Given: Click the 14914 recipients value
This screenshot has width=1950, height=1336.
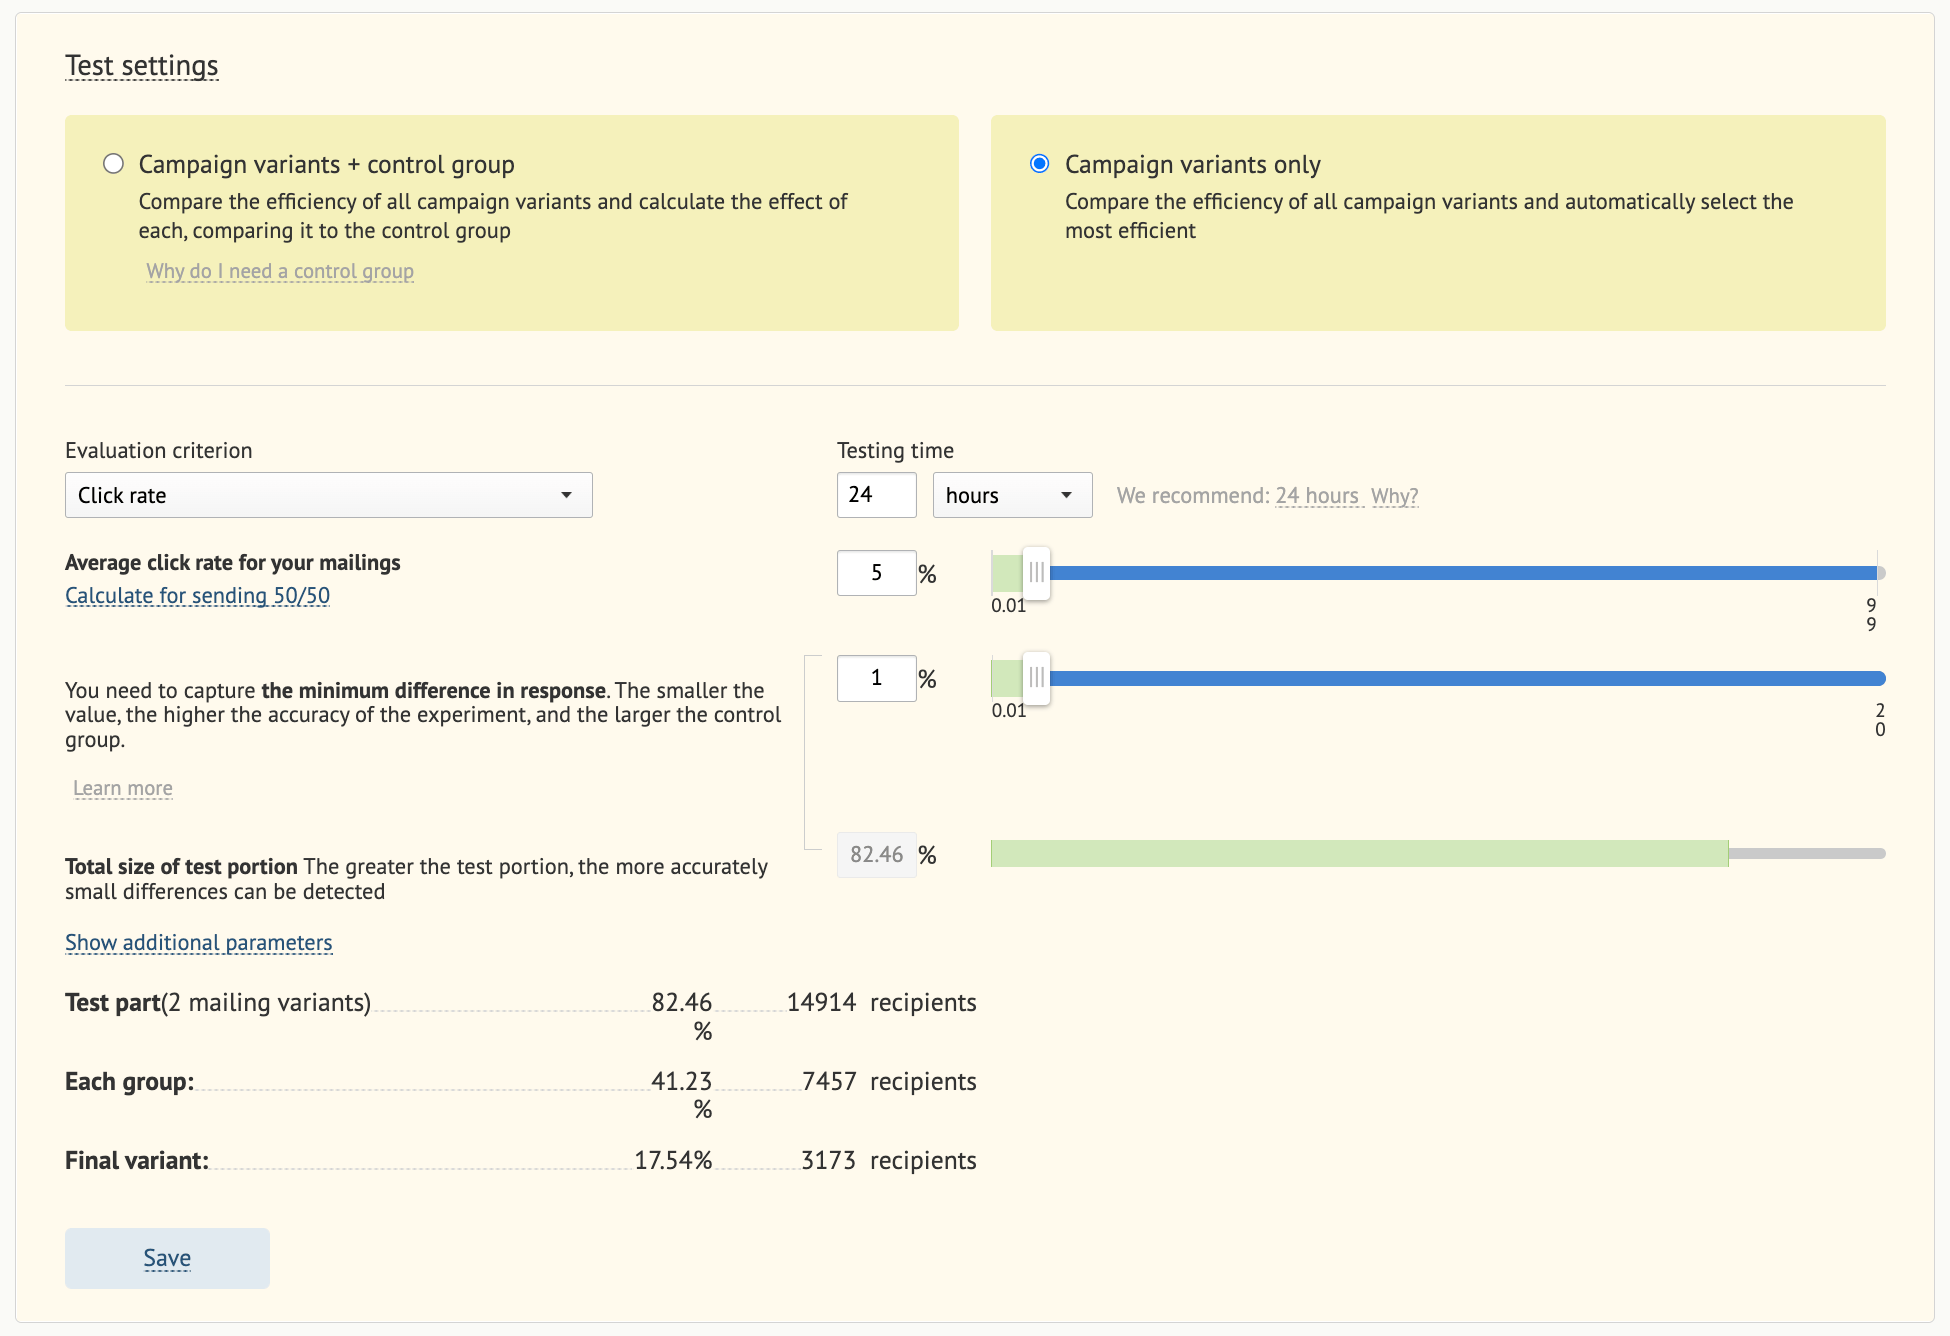Looking at the screenshot, I should (821, 1003).
